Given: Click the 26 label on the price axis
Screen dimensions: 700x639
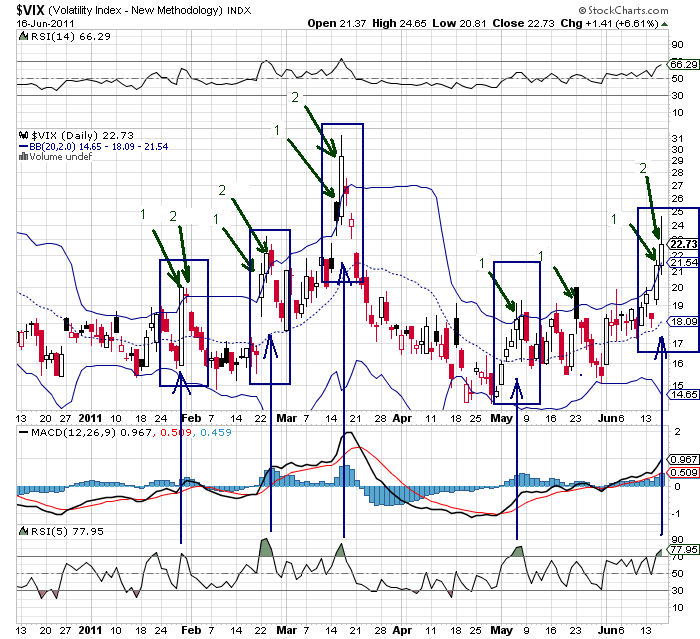Looking at the screenshot, I should (677, 198).
